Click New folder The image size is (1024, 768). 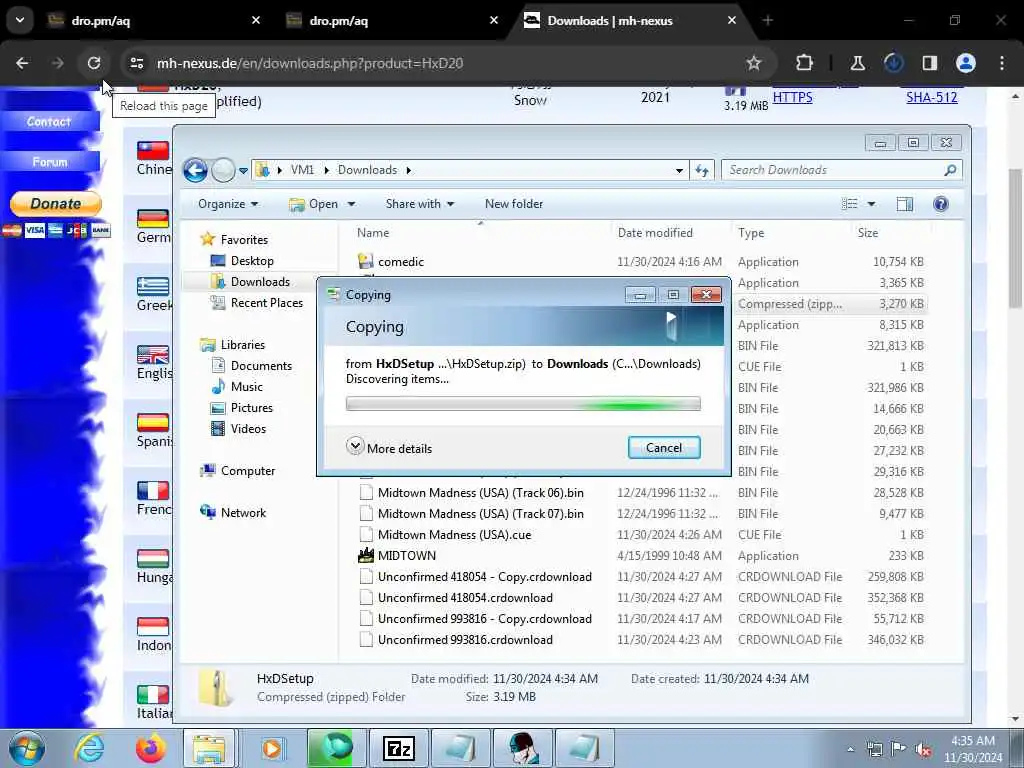[x=514, y=204]
